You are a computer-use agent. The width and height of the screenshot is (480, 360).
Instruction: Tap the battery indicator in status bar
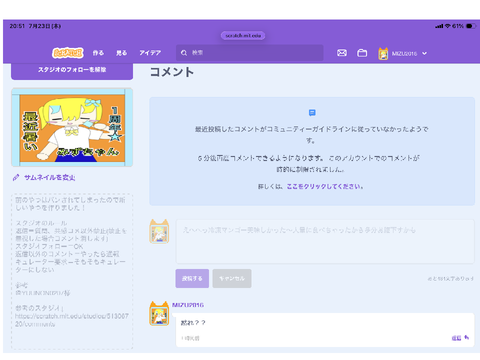click(471, 26)
